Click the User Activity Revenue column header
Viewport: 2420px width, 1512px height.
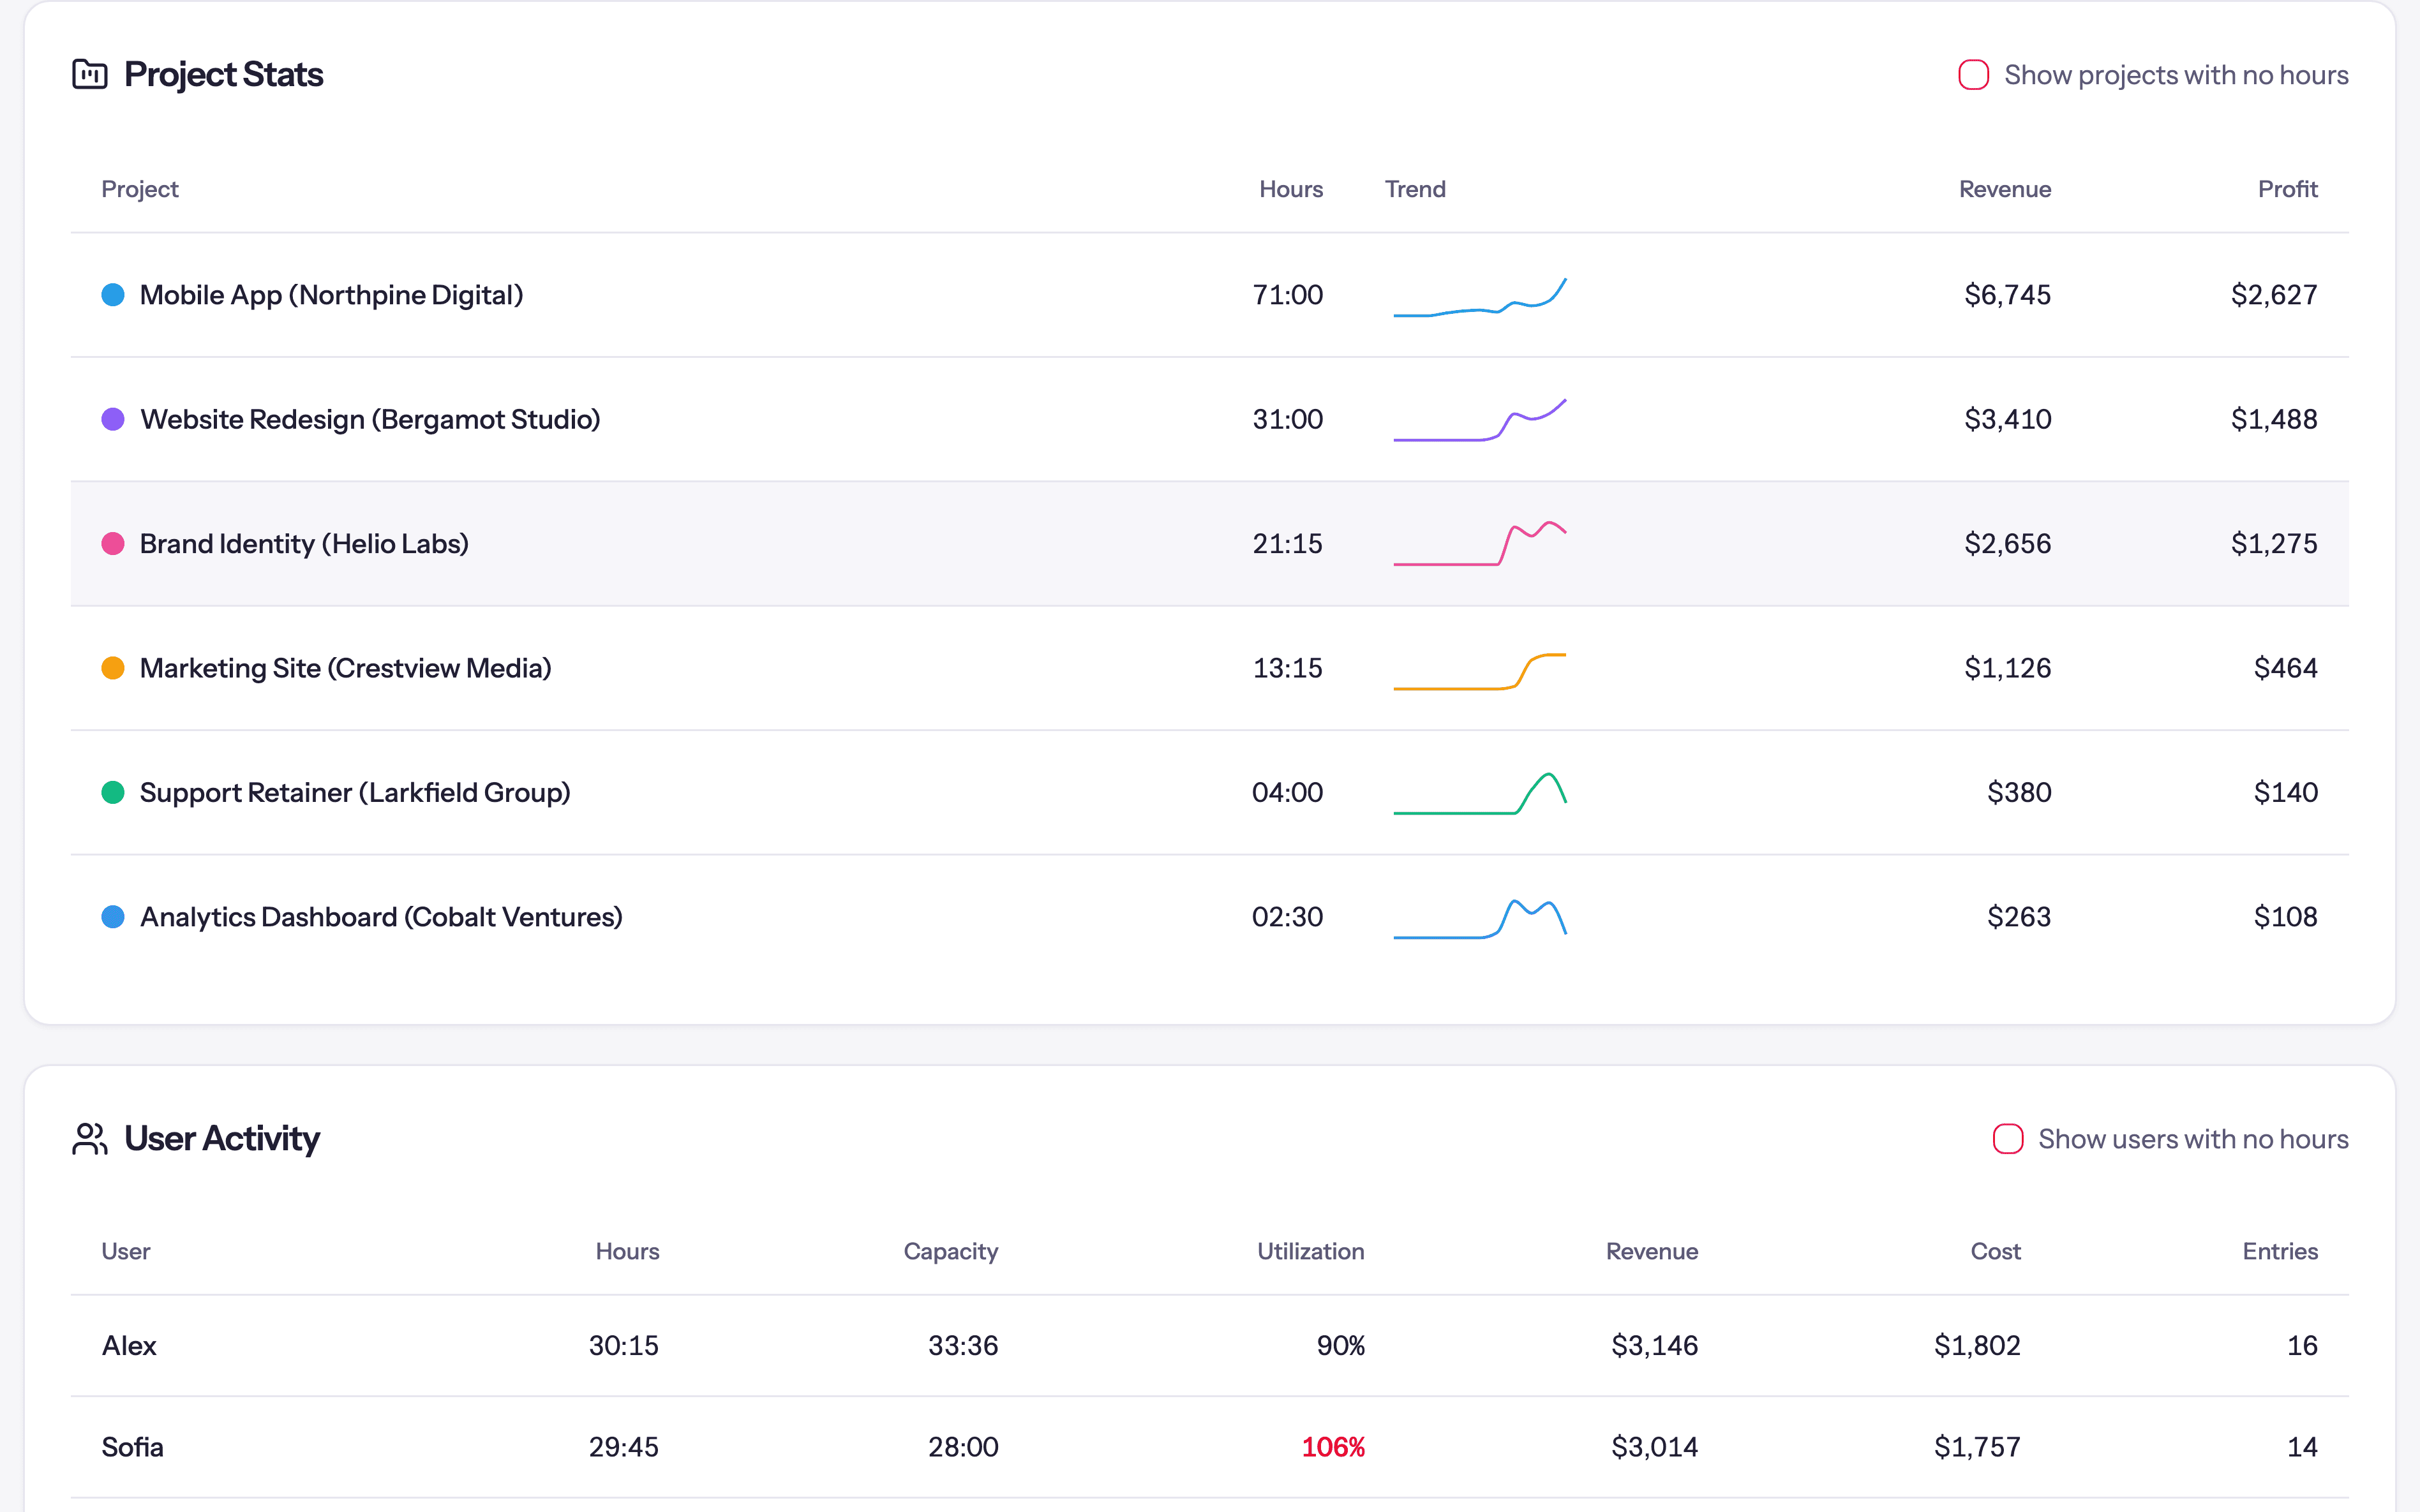click(x=1652, y=1251)
